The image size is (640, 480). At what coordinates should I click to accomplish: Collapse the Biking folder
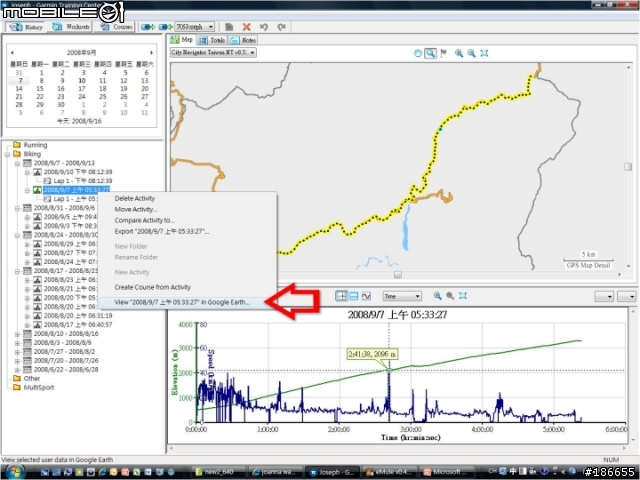click(7, 154)
